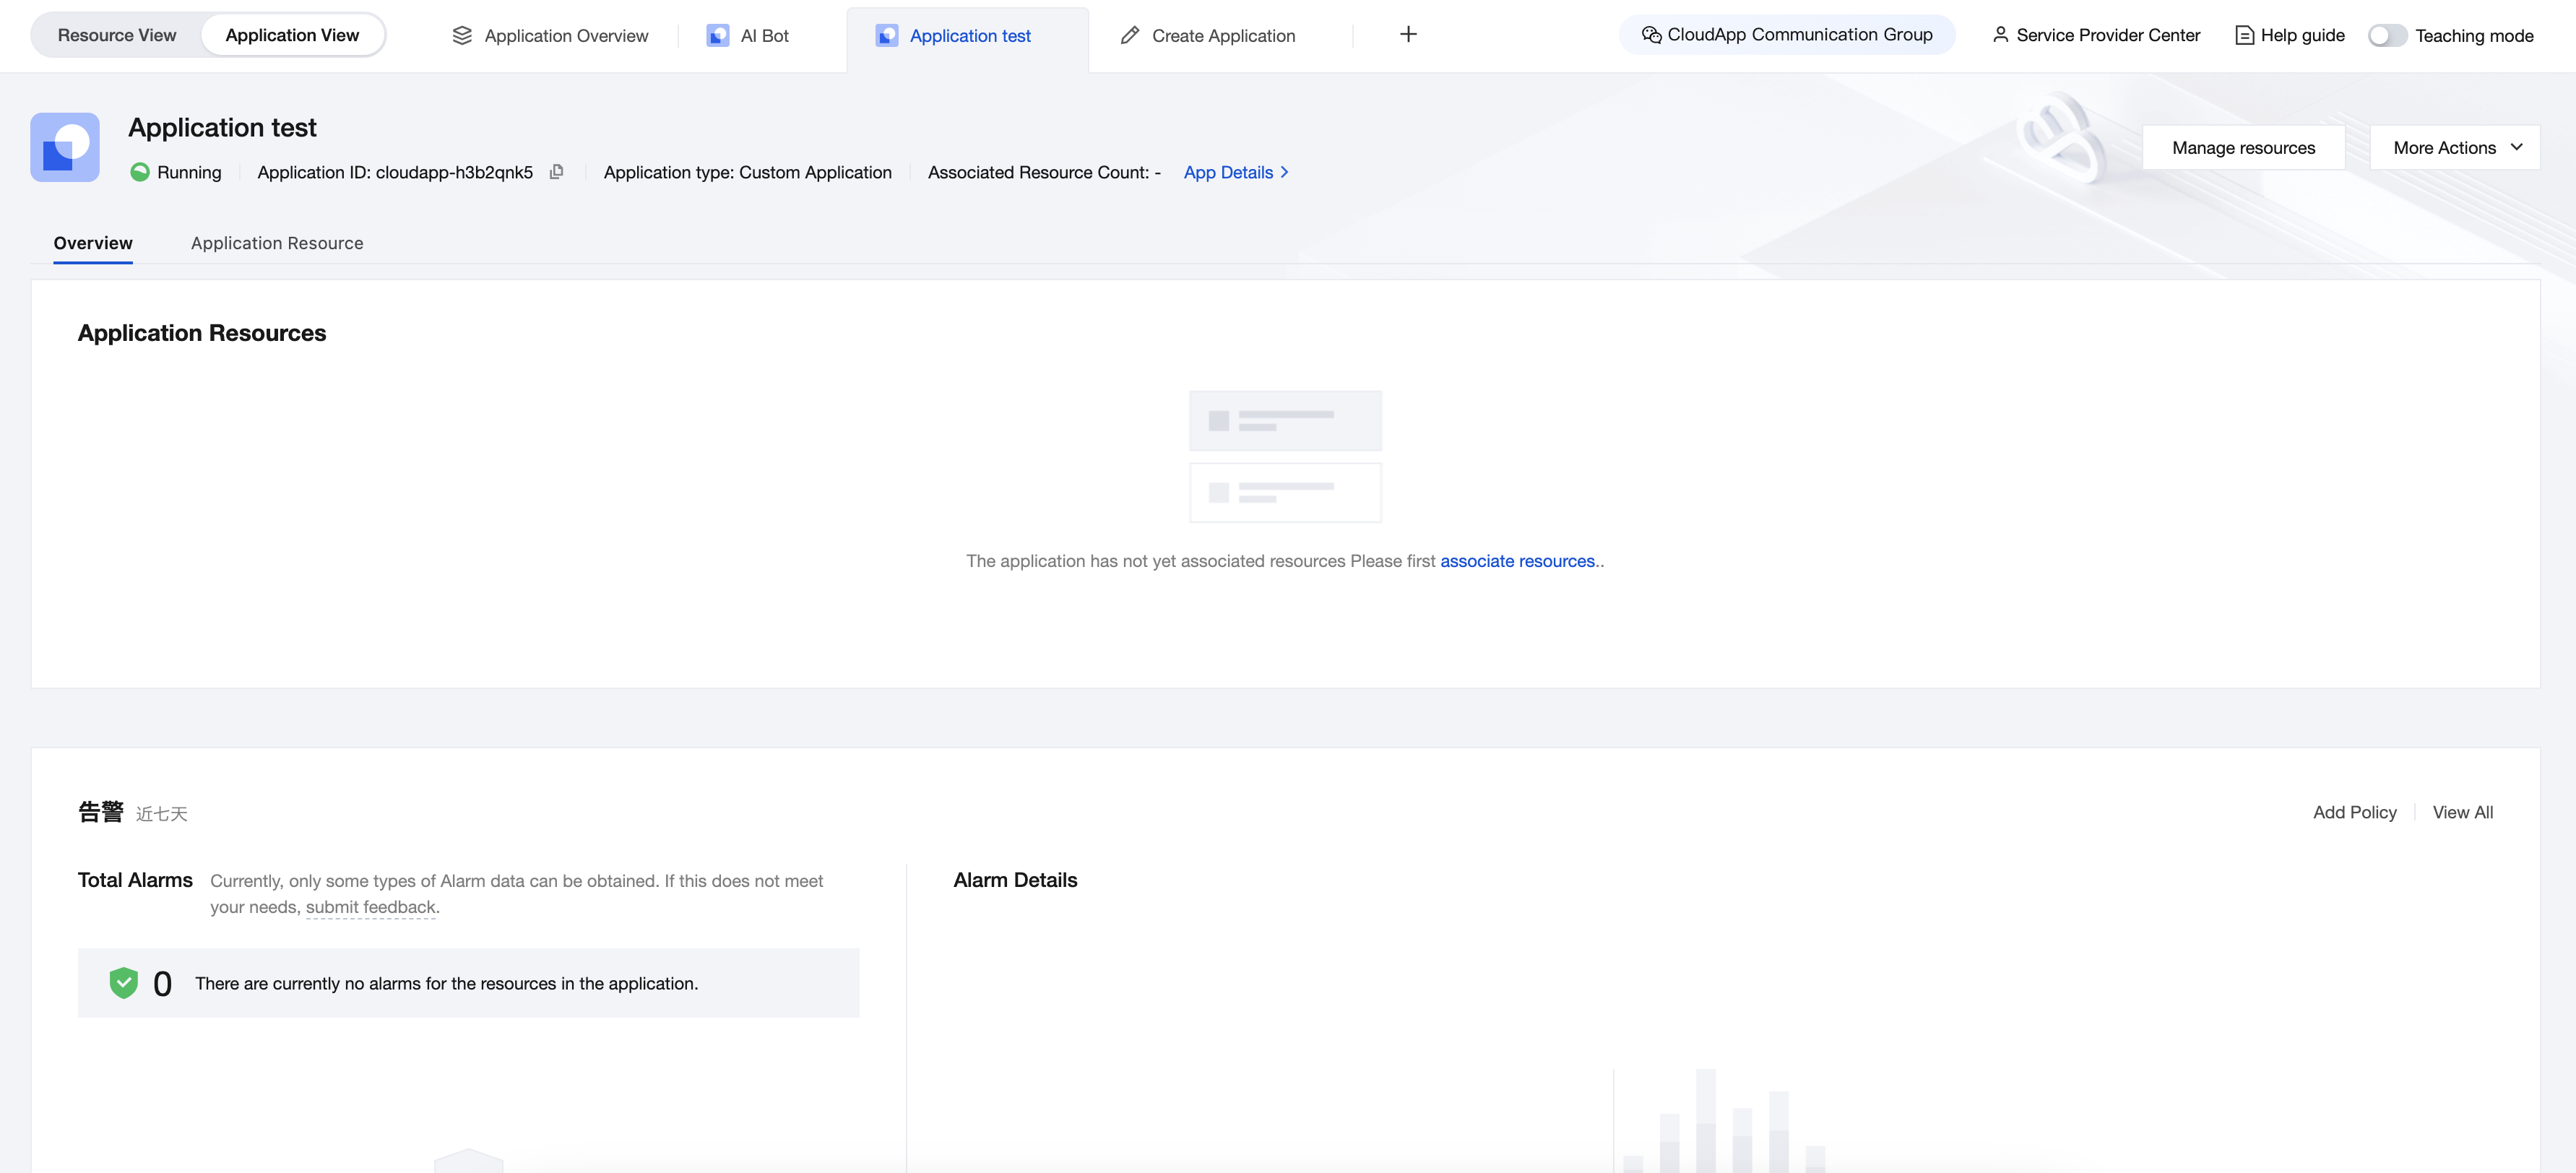The width and height of the screenshot is (2576, 1173).
Task: Select the Overview tab
Action: (93, 243)
